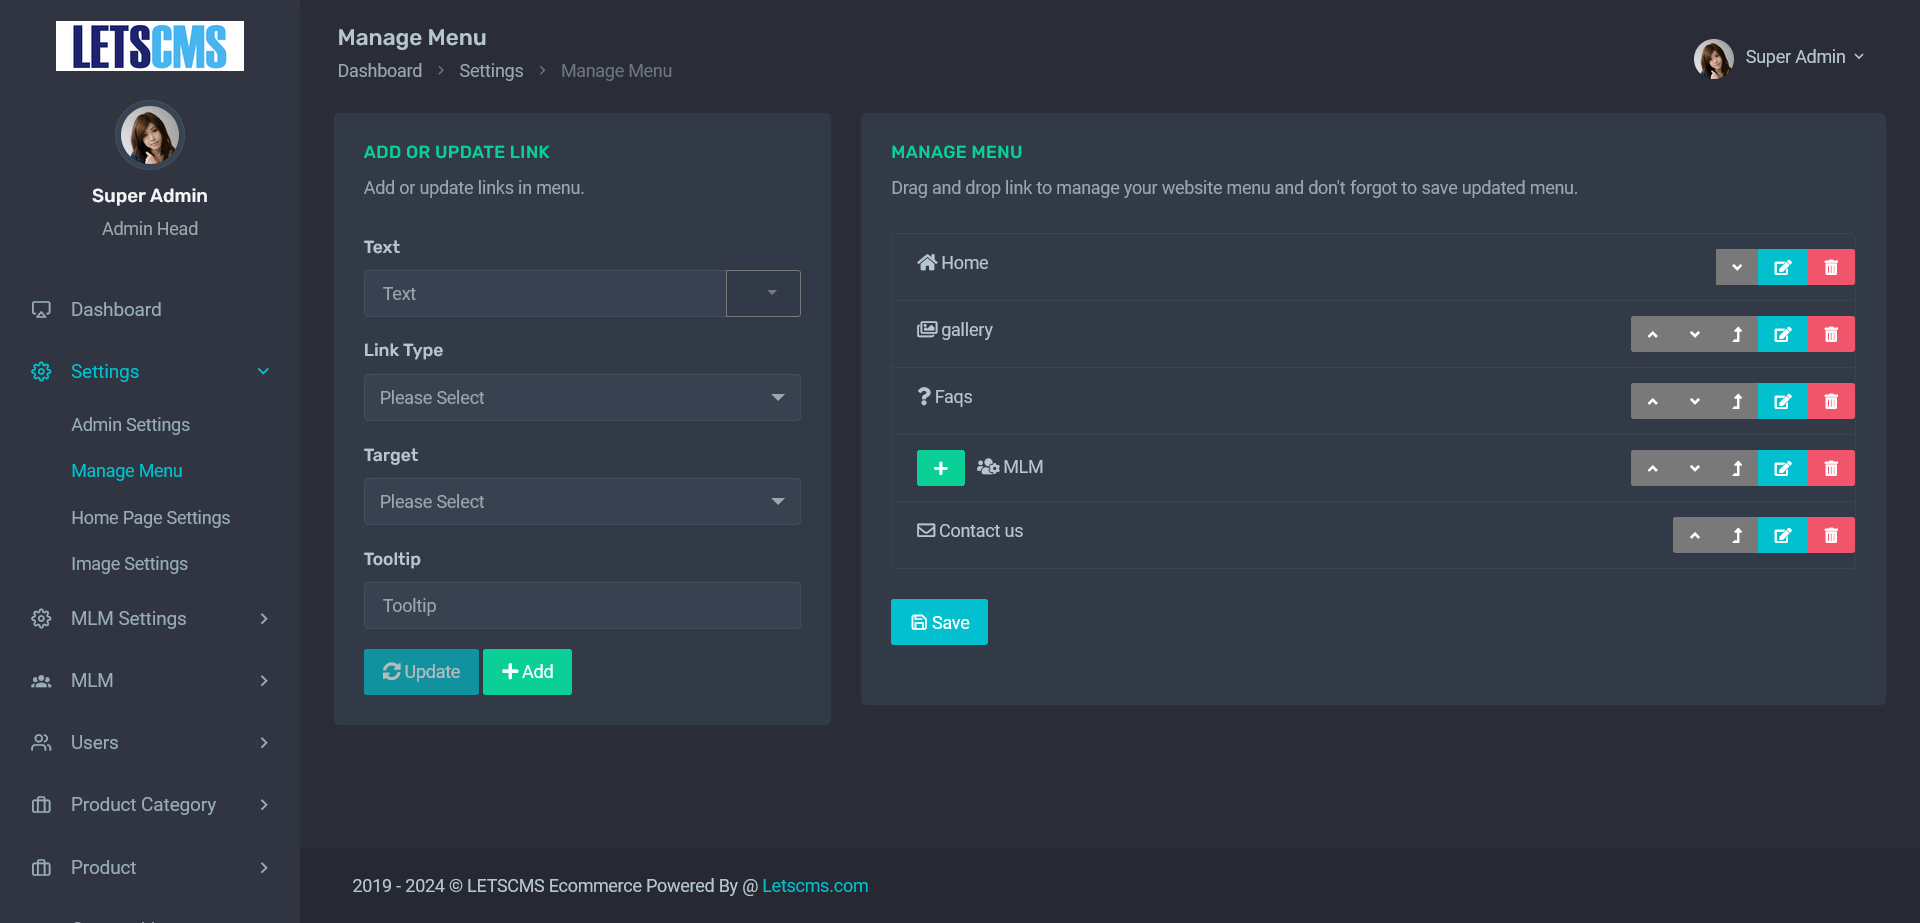
Task: Open Admin Settings from the sidebar
Action: (x=130, y=424)
